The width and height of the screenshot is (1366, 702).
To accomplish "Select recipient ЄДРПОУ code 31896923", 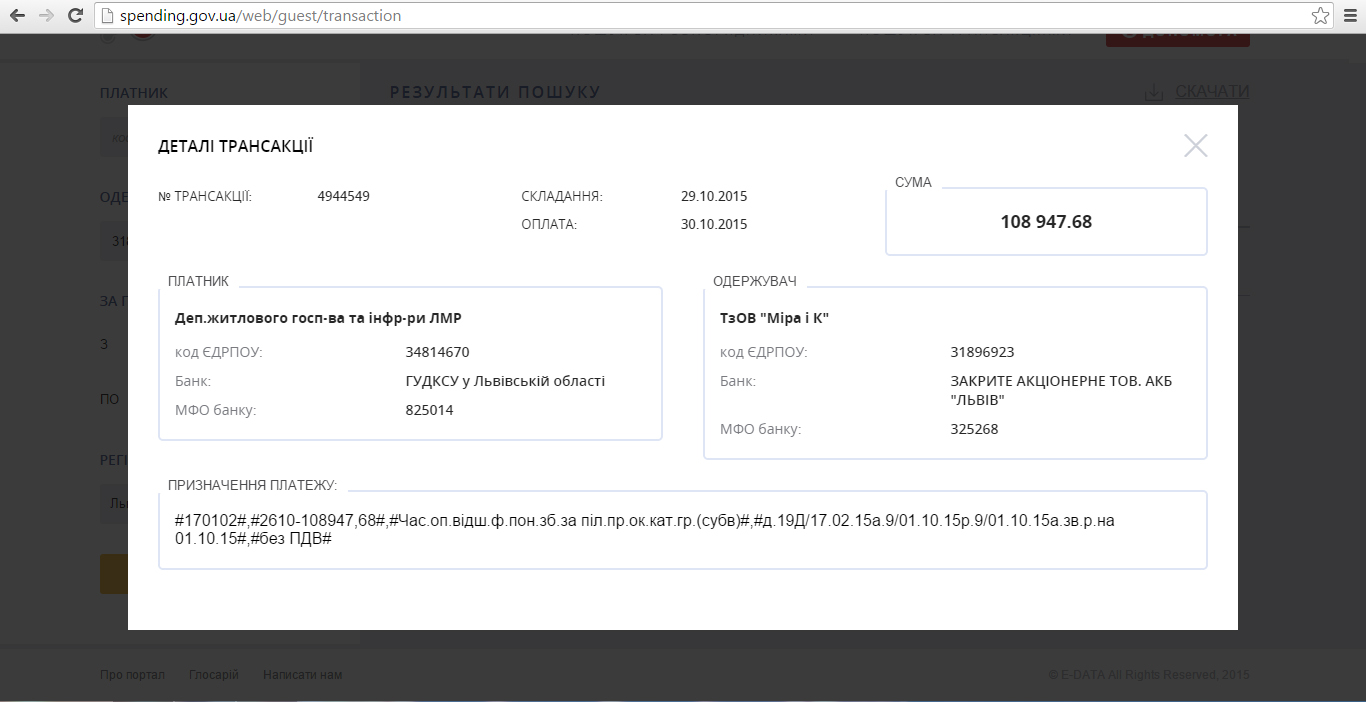I will point(982,352).
